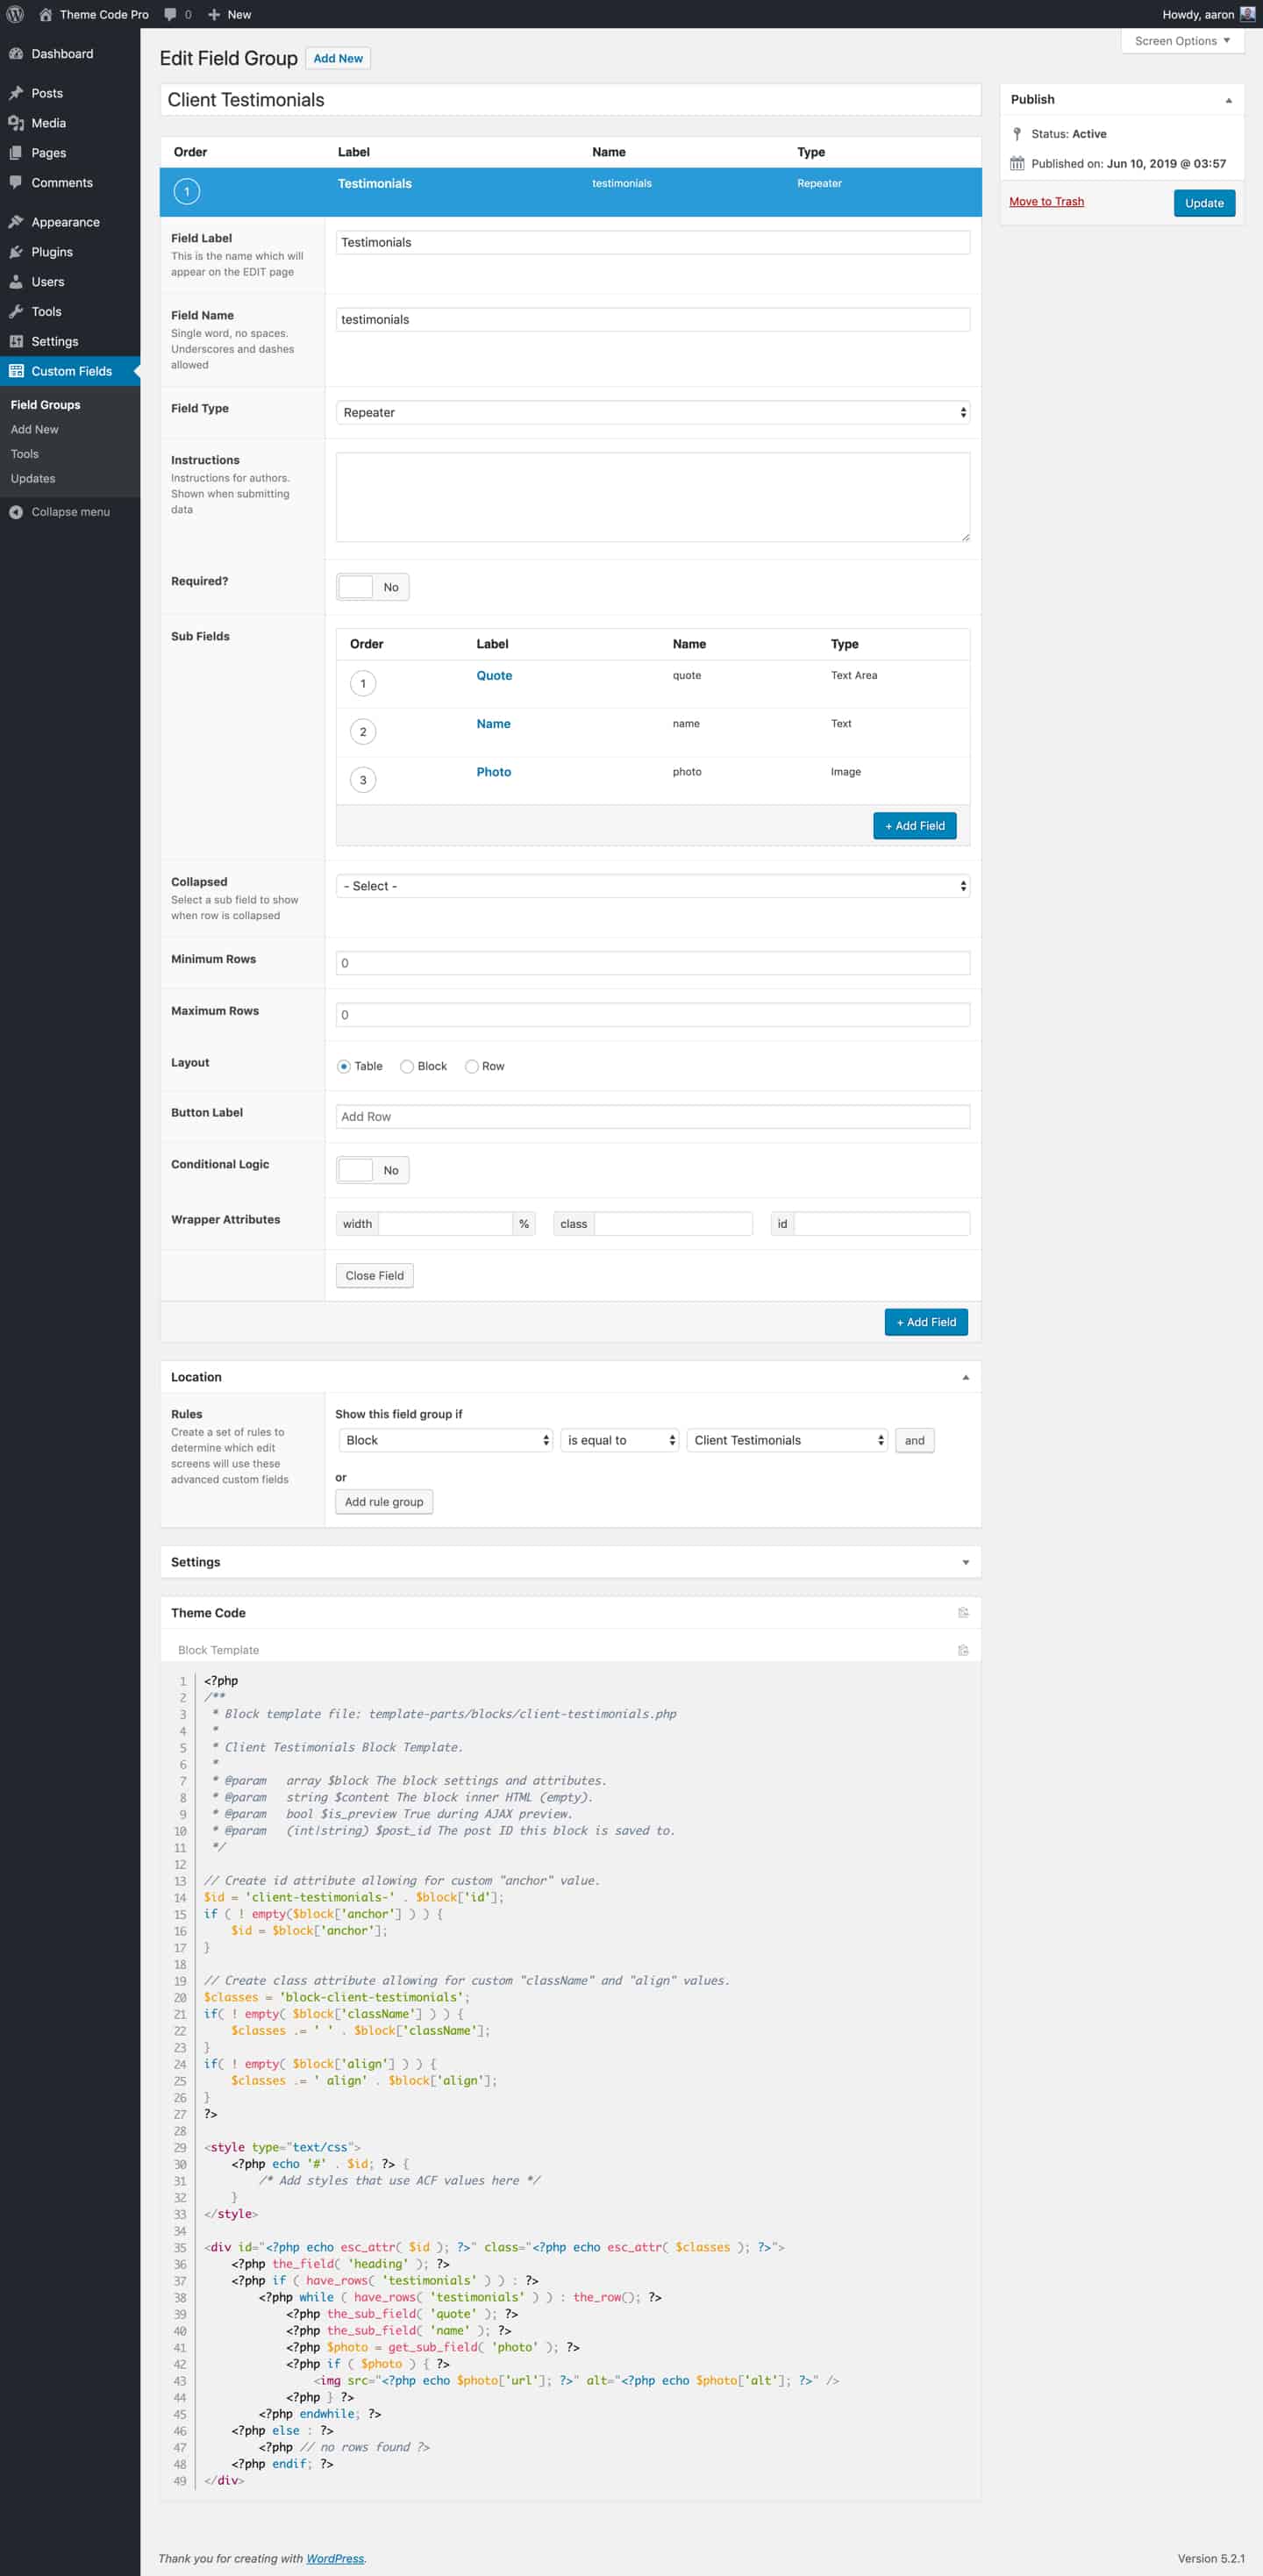Viewport: 1263px width, 2576px height.
Task: Click the Close Field button
Action: [x=374, y=1276]
